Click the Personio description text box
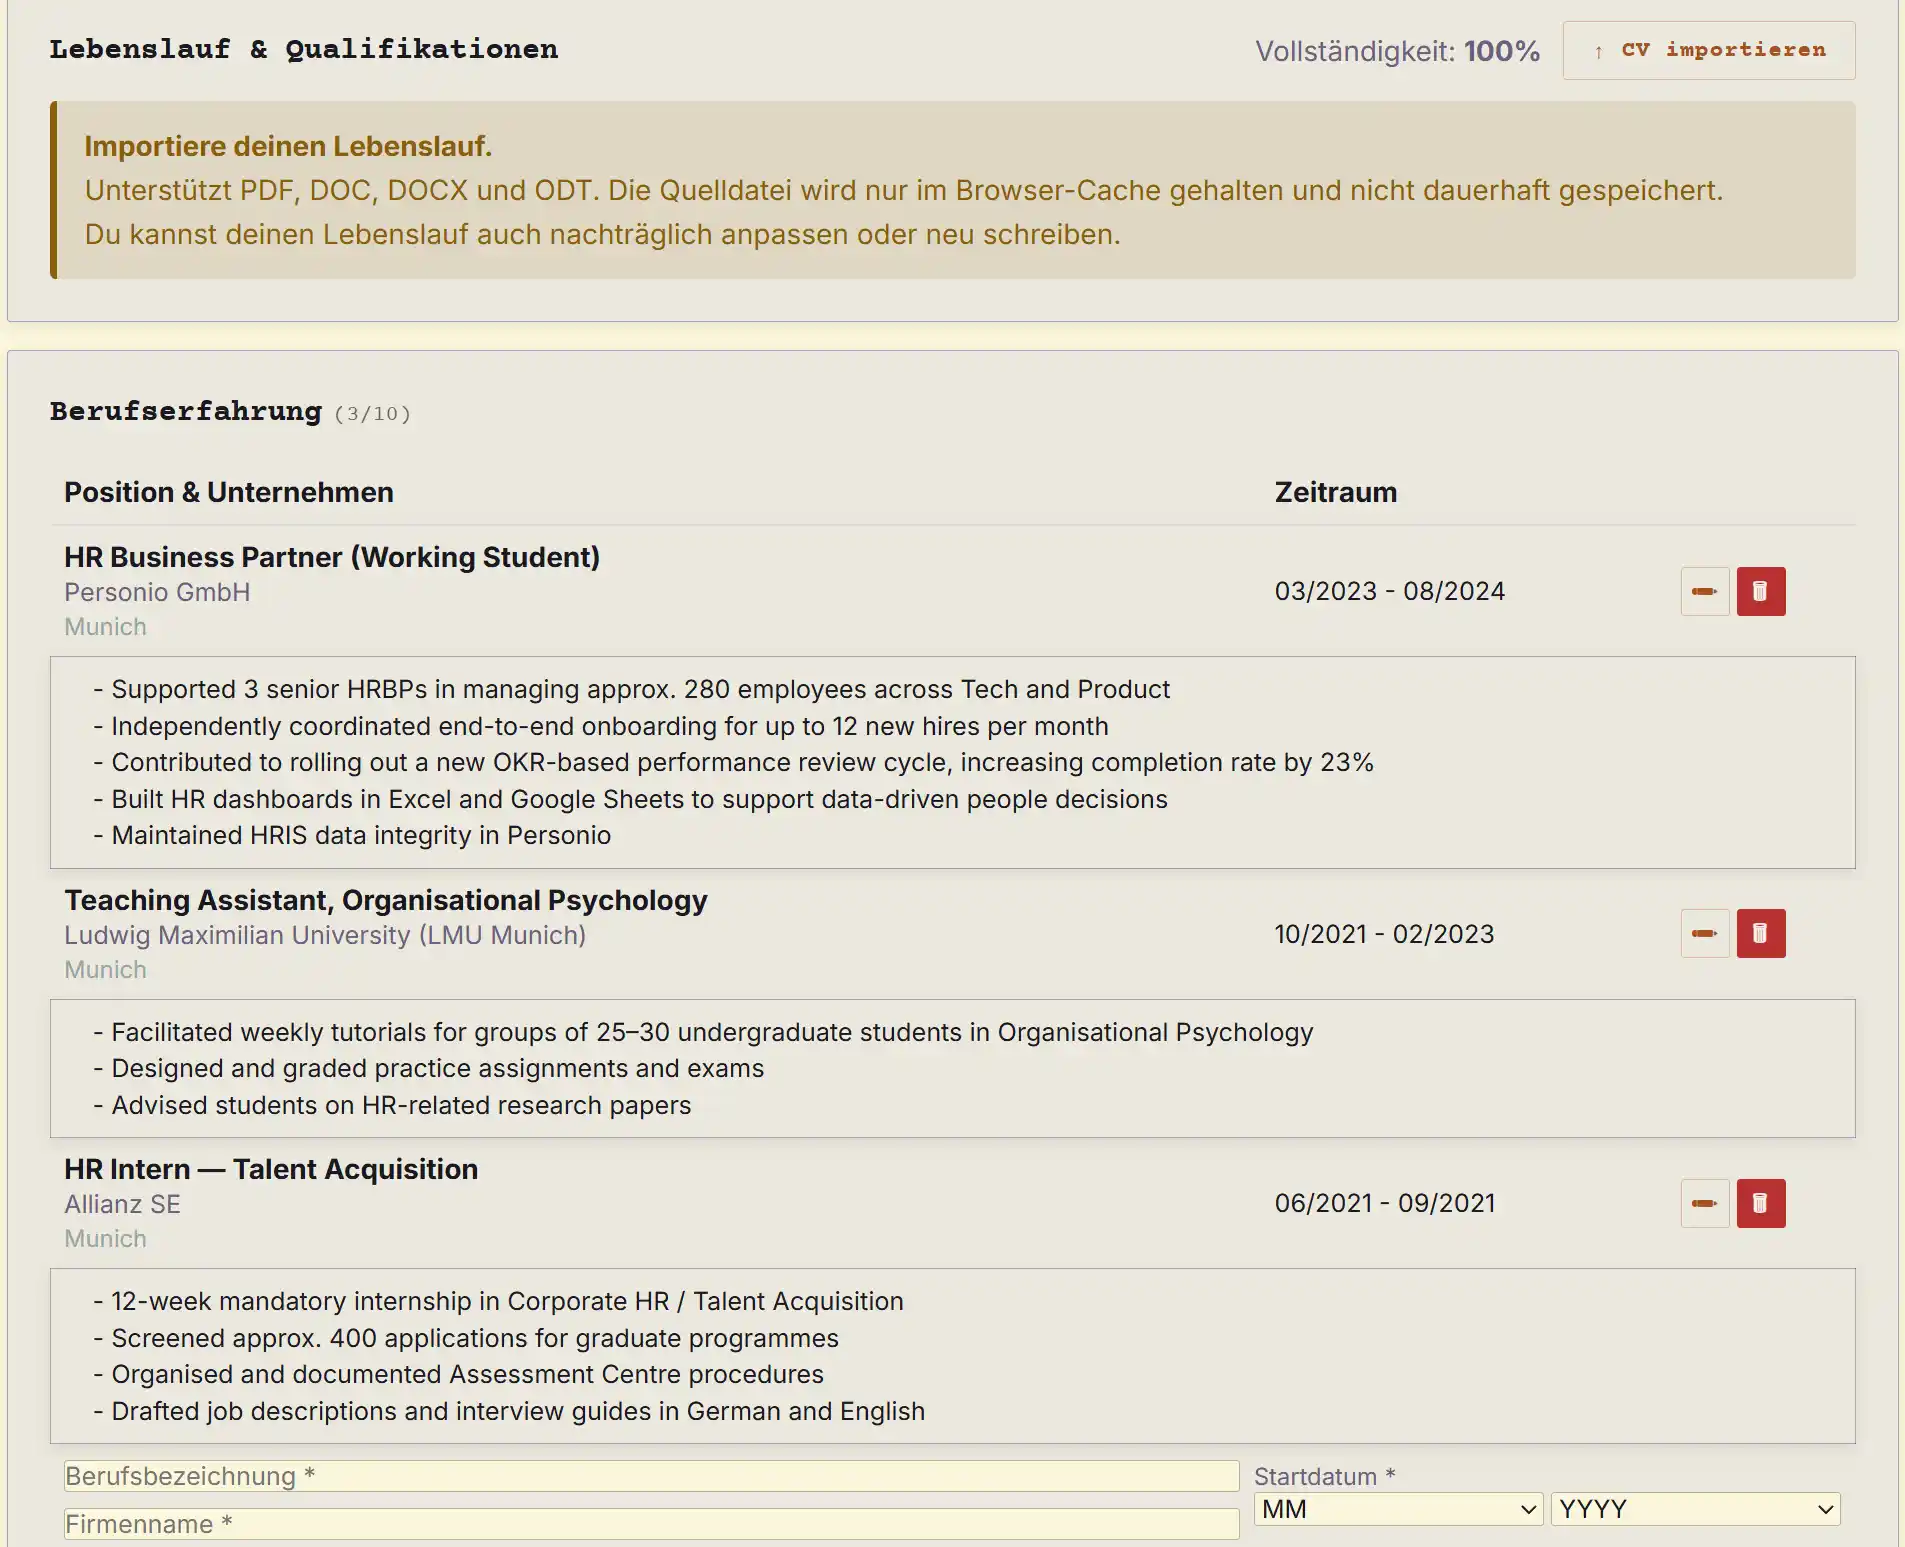The image size is (1905, 1547). 952,762
